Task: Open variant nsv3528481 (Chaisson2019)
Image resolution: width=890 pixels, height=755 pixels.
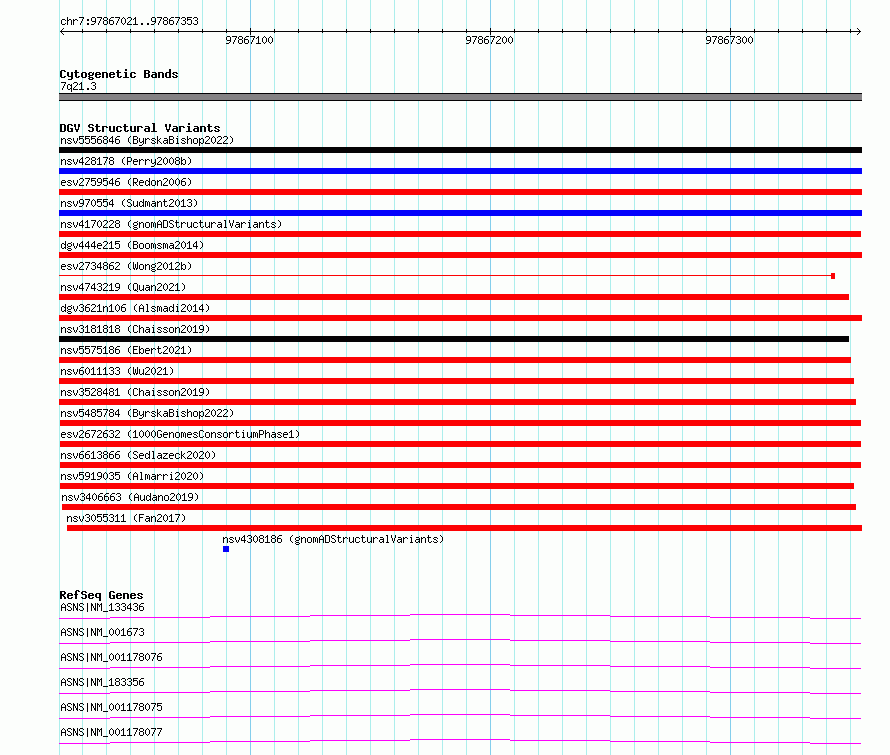Action: pyautogui.click(x=135, y=392)
